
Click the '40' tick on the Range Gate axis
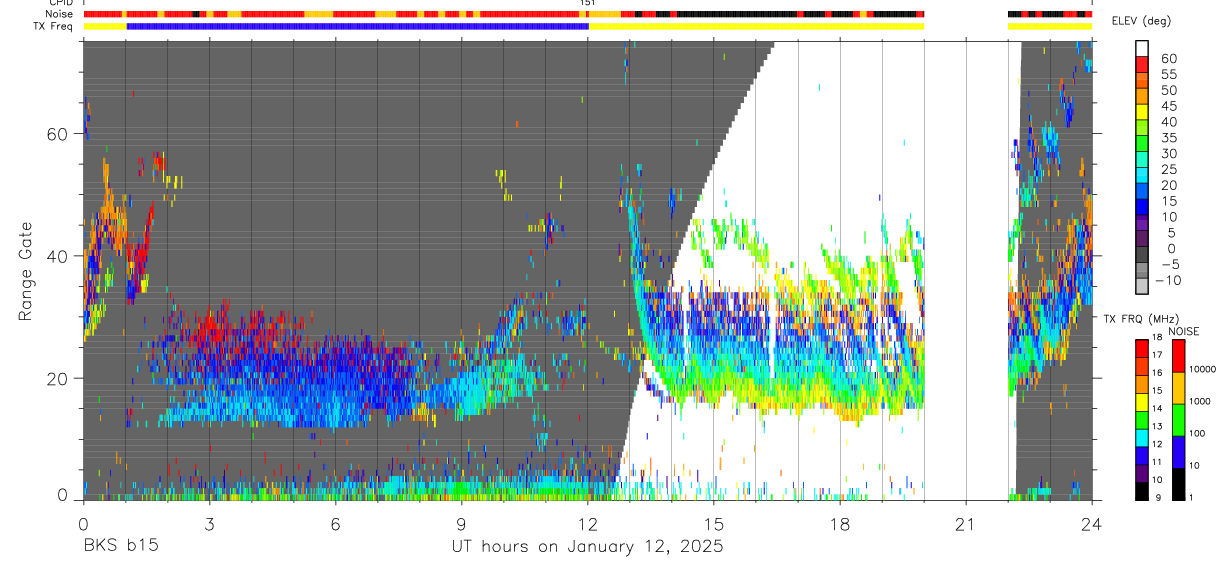coord(56,256)
